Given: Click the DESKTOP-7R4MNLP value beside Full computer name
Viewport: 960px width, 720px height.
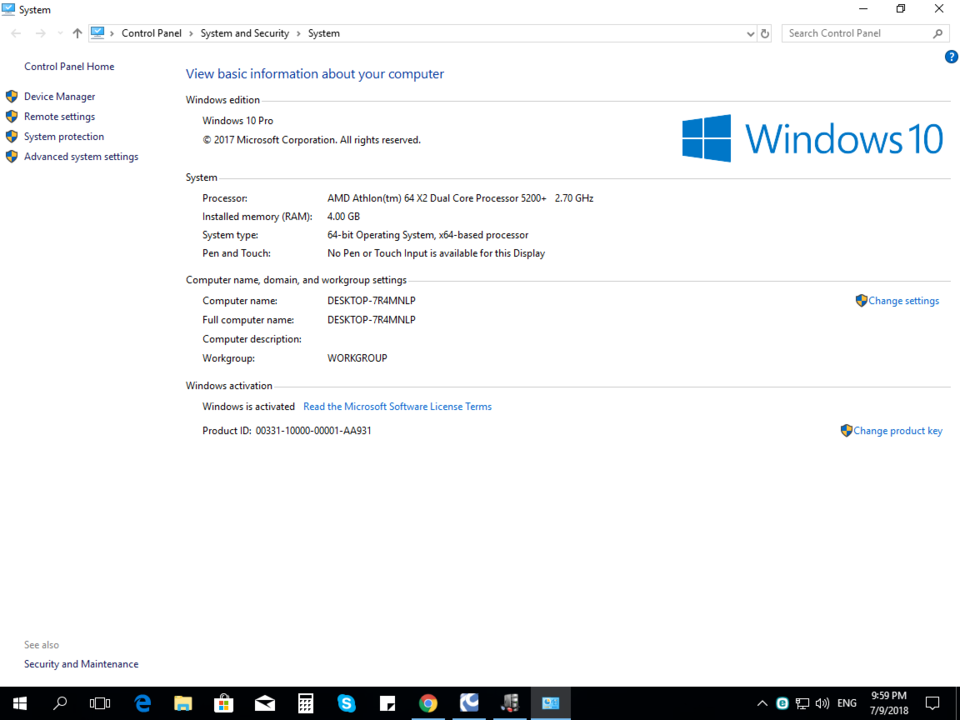Looking at the screenshot, I should (371, 320).
